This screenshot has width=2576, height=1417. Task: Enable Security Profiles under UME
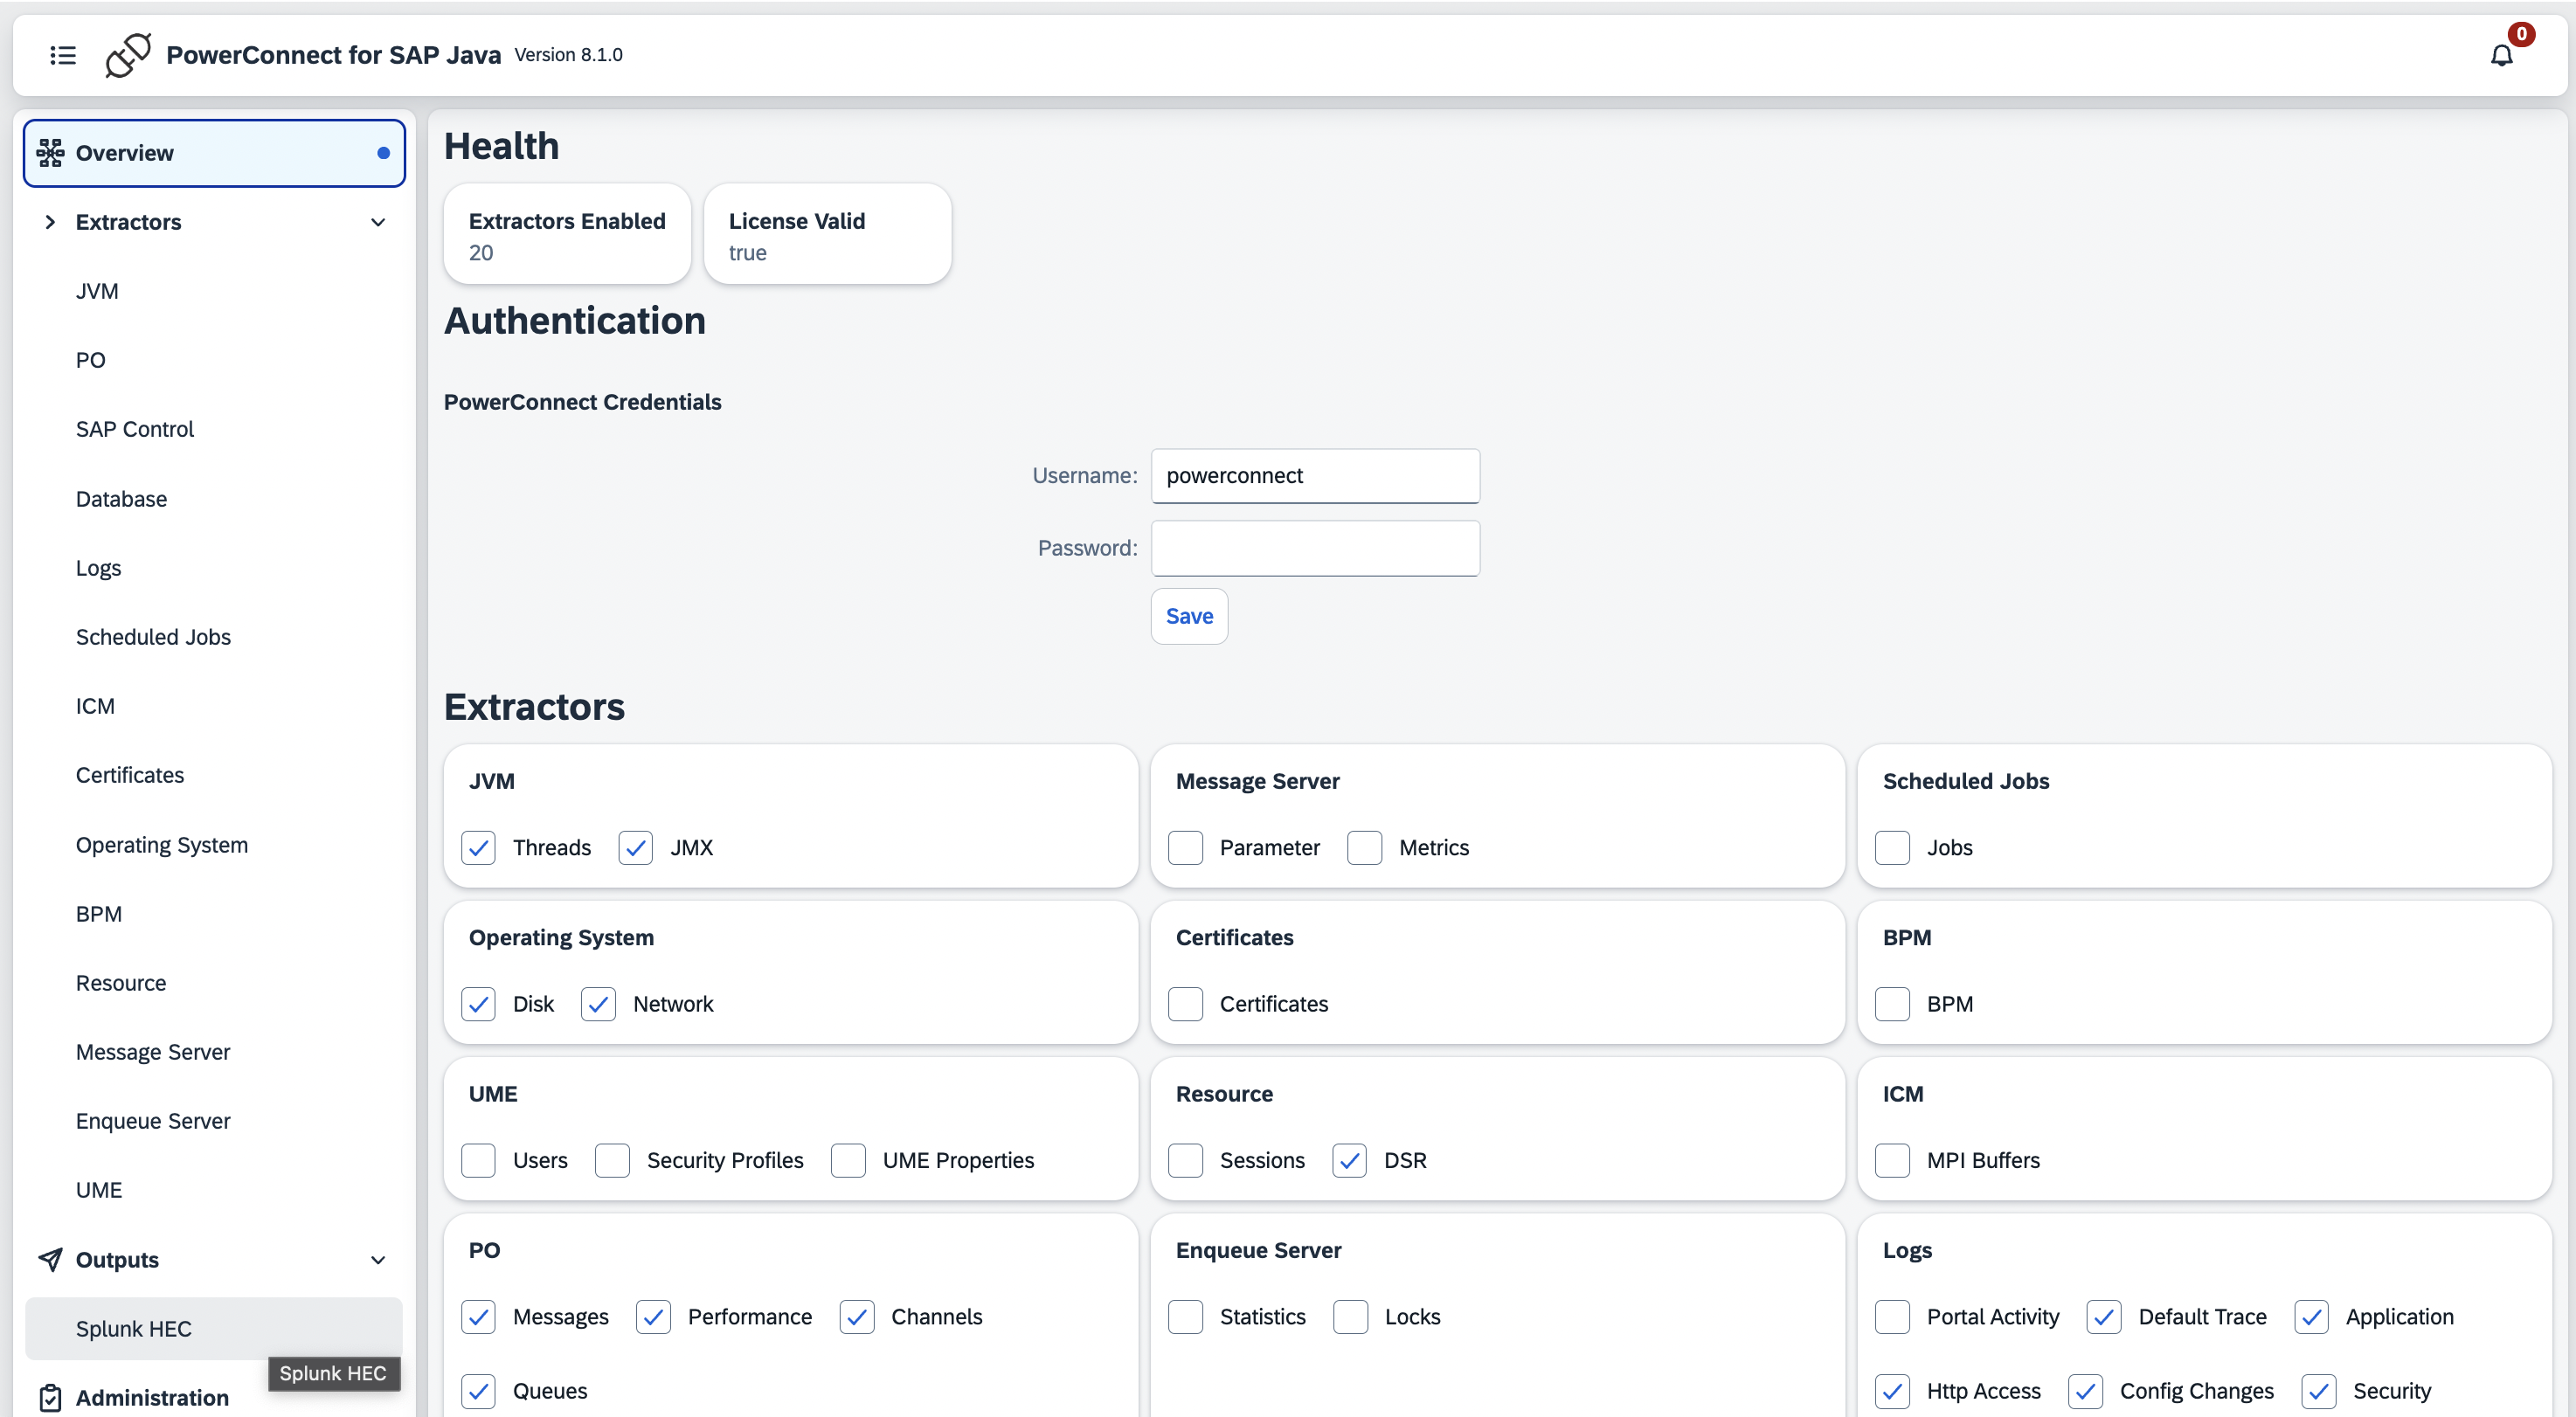click(x=612, y=1160)
